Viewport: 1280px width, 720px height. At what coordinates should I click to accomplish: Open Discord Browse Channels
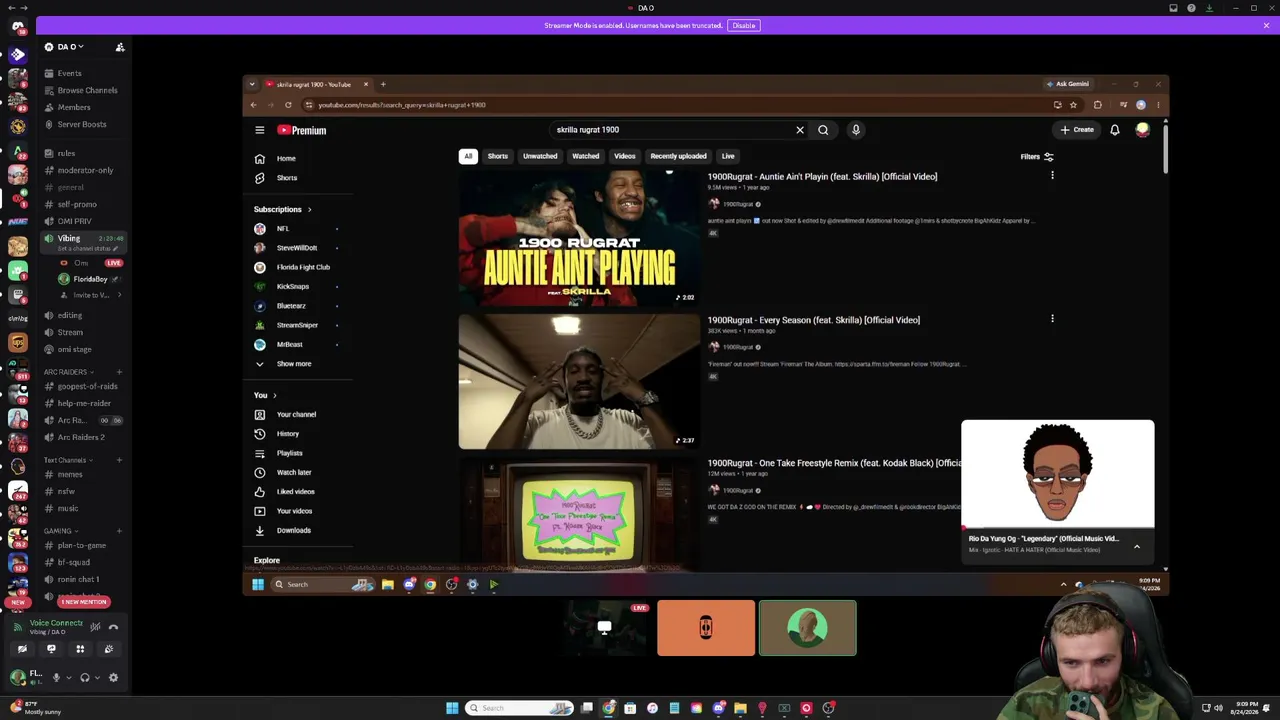(80, 90)
